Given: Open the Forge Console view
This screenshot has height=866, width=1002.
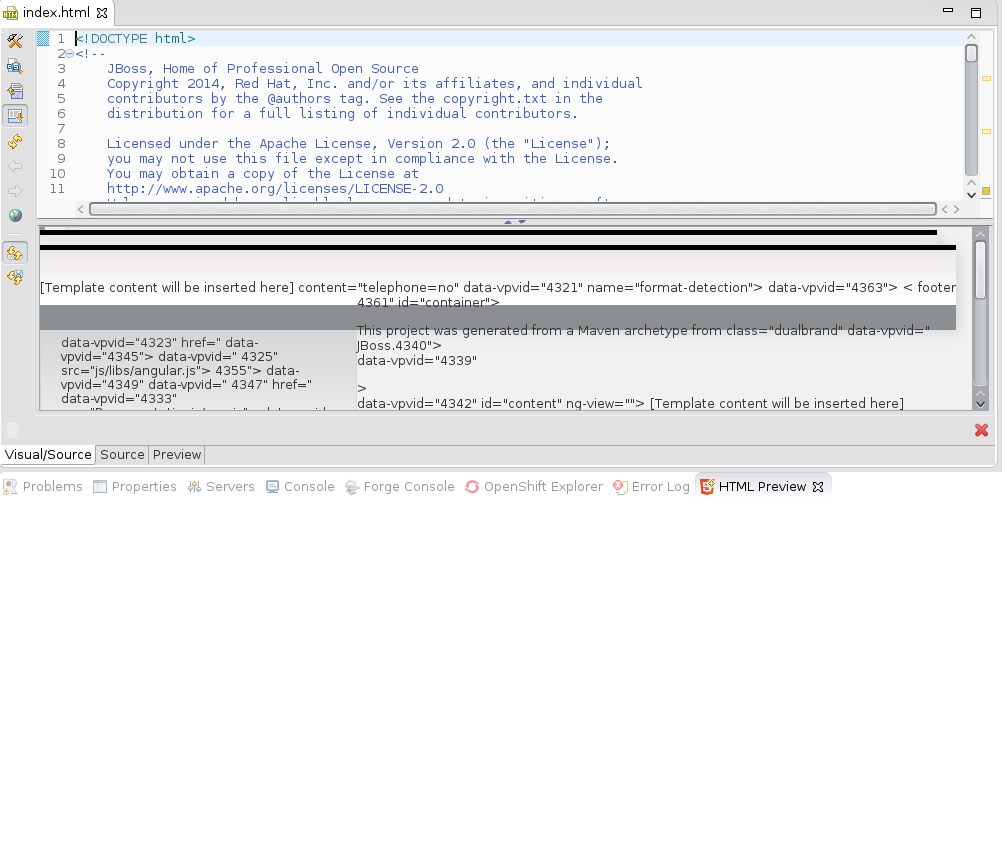Looking at the screenshot, I should tap(400, 486).
